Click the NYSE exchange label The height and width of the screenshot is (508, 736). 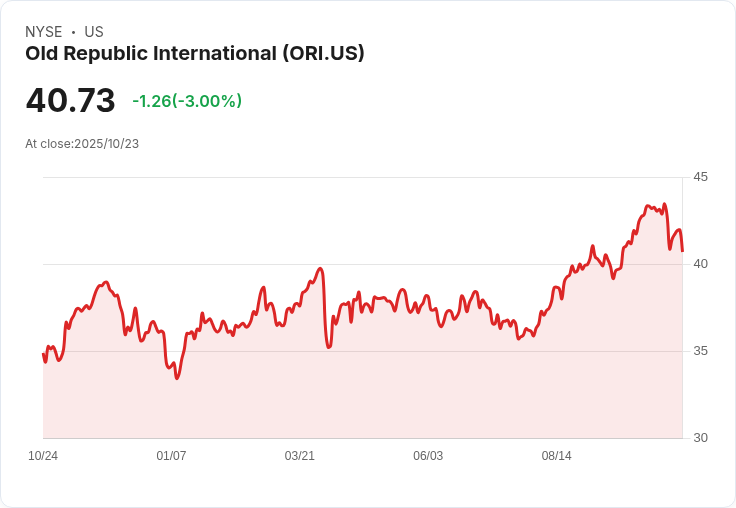point(43,32)
